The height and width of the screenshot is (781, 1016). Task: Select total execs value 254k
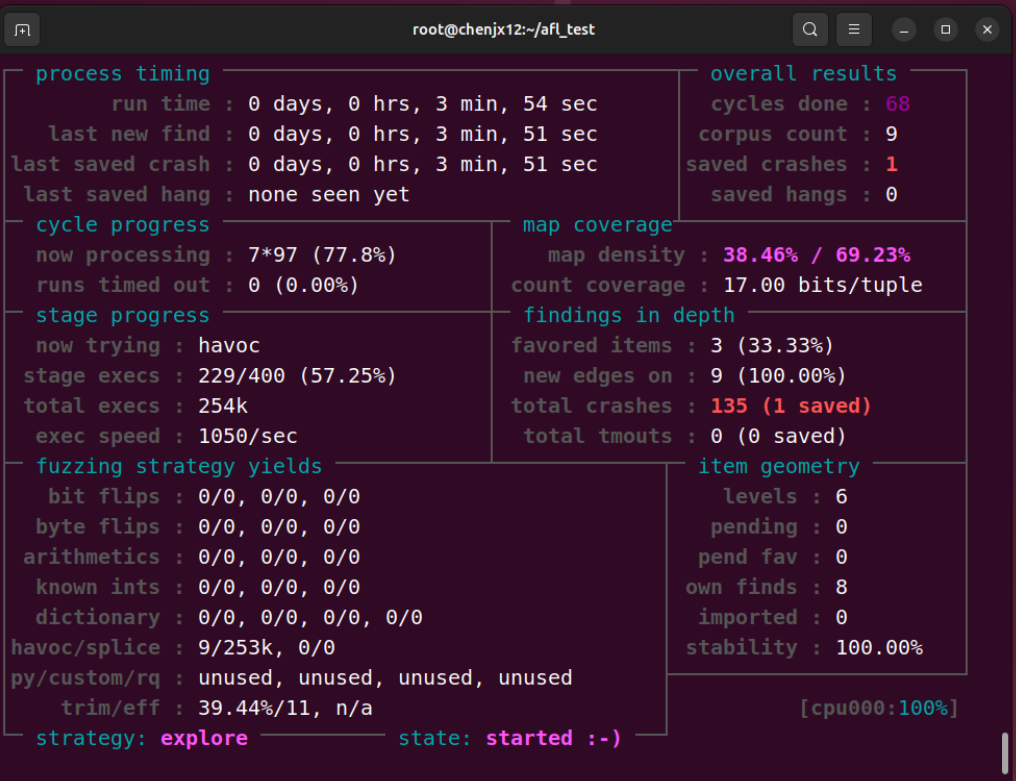223,406
